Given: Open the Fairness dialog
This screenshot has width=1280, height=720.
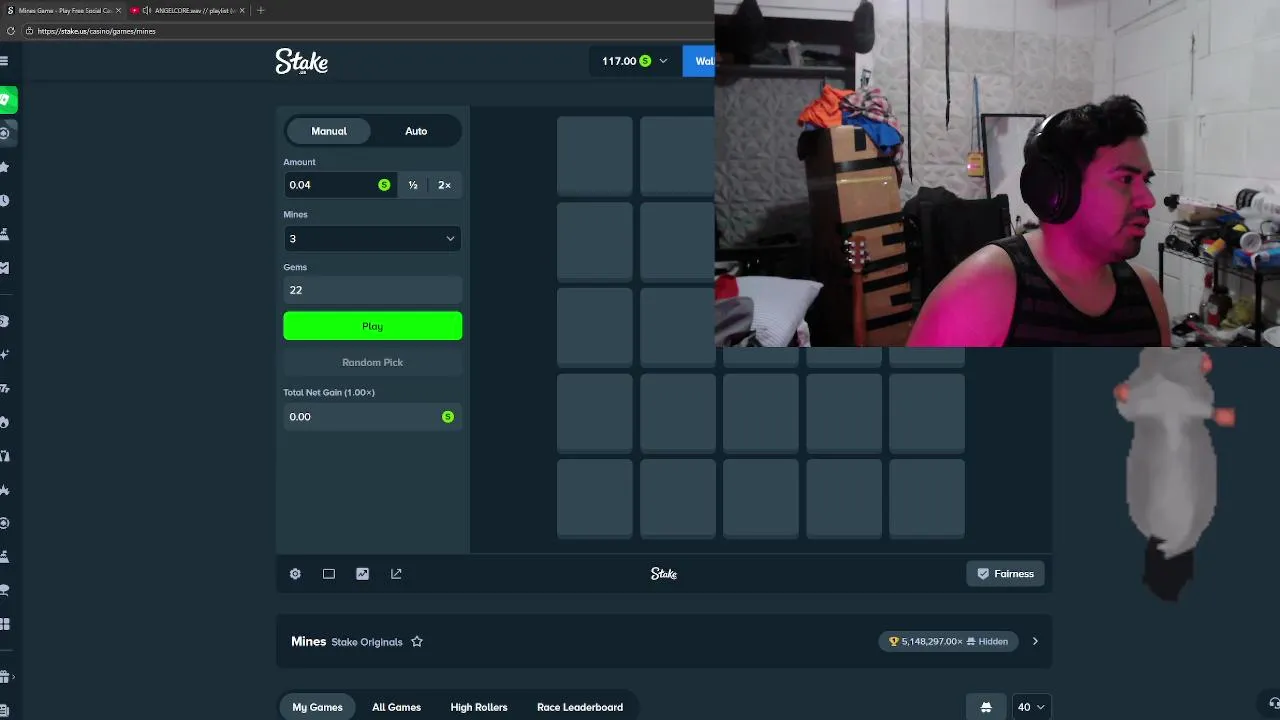Looking at the screenshot, I should click(1005, 574).
